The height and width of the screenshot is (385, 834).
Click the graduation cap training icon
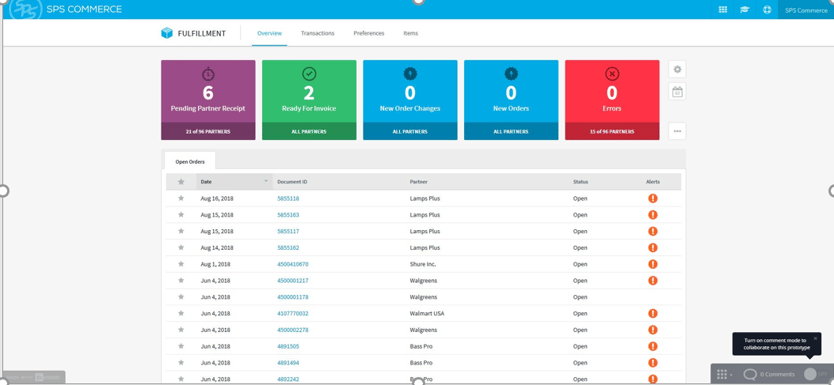745,10
